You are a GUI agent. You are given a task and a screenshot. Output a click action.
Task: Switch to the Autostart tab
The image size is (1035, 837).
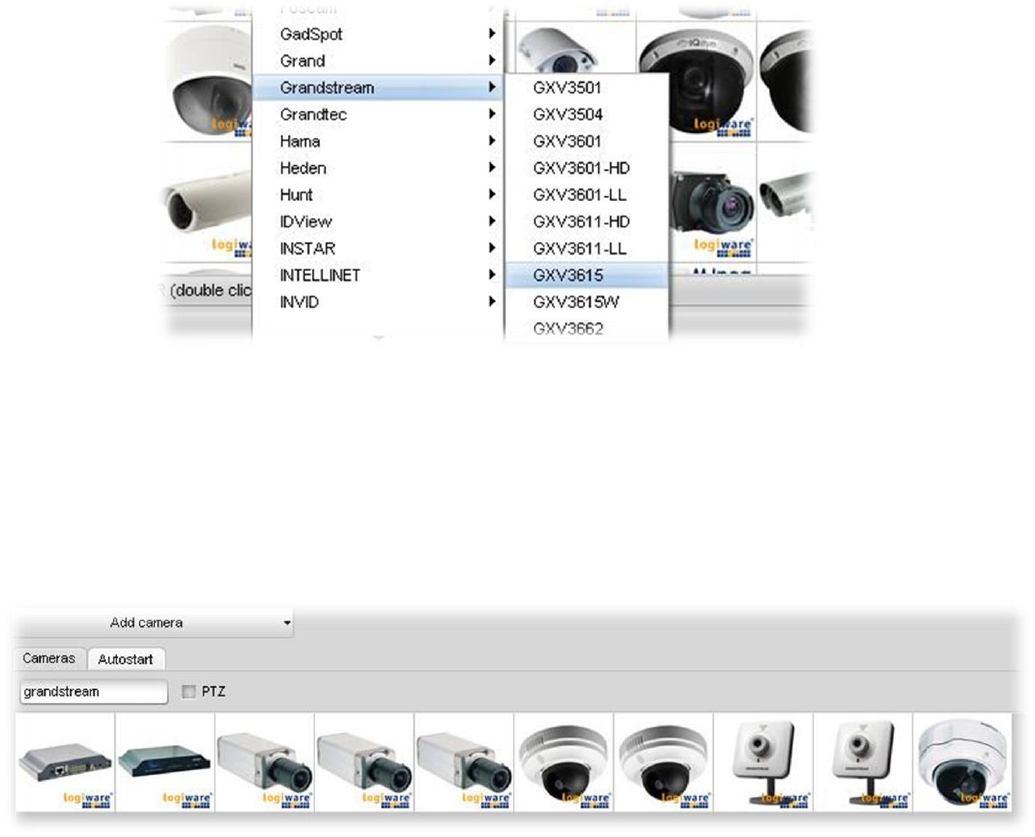pos(126,659)
